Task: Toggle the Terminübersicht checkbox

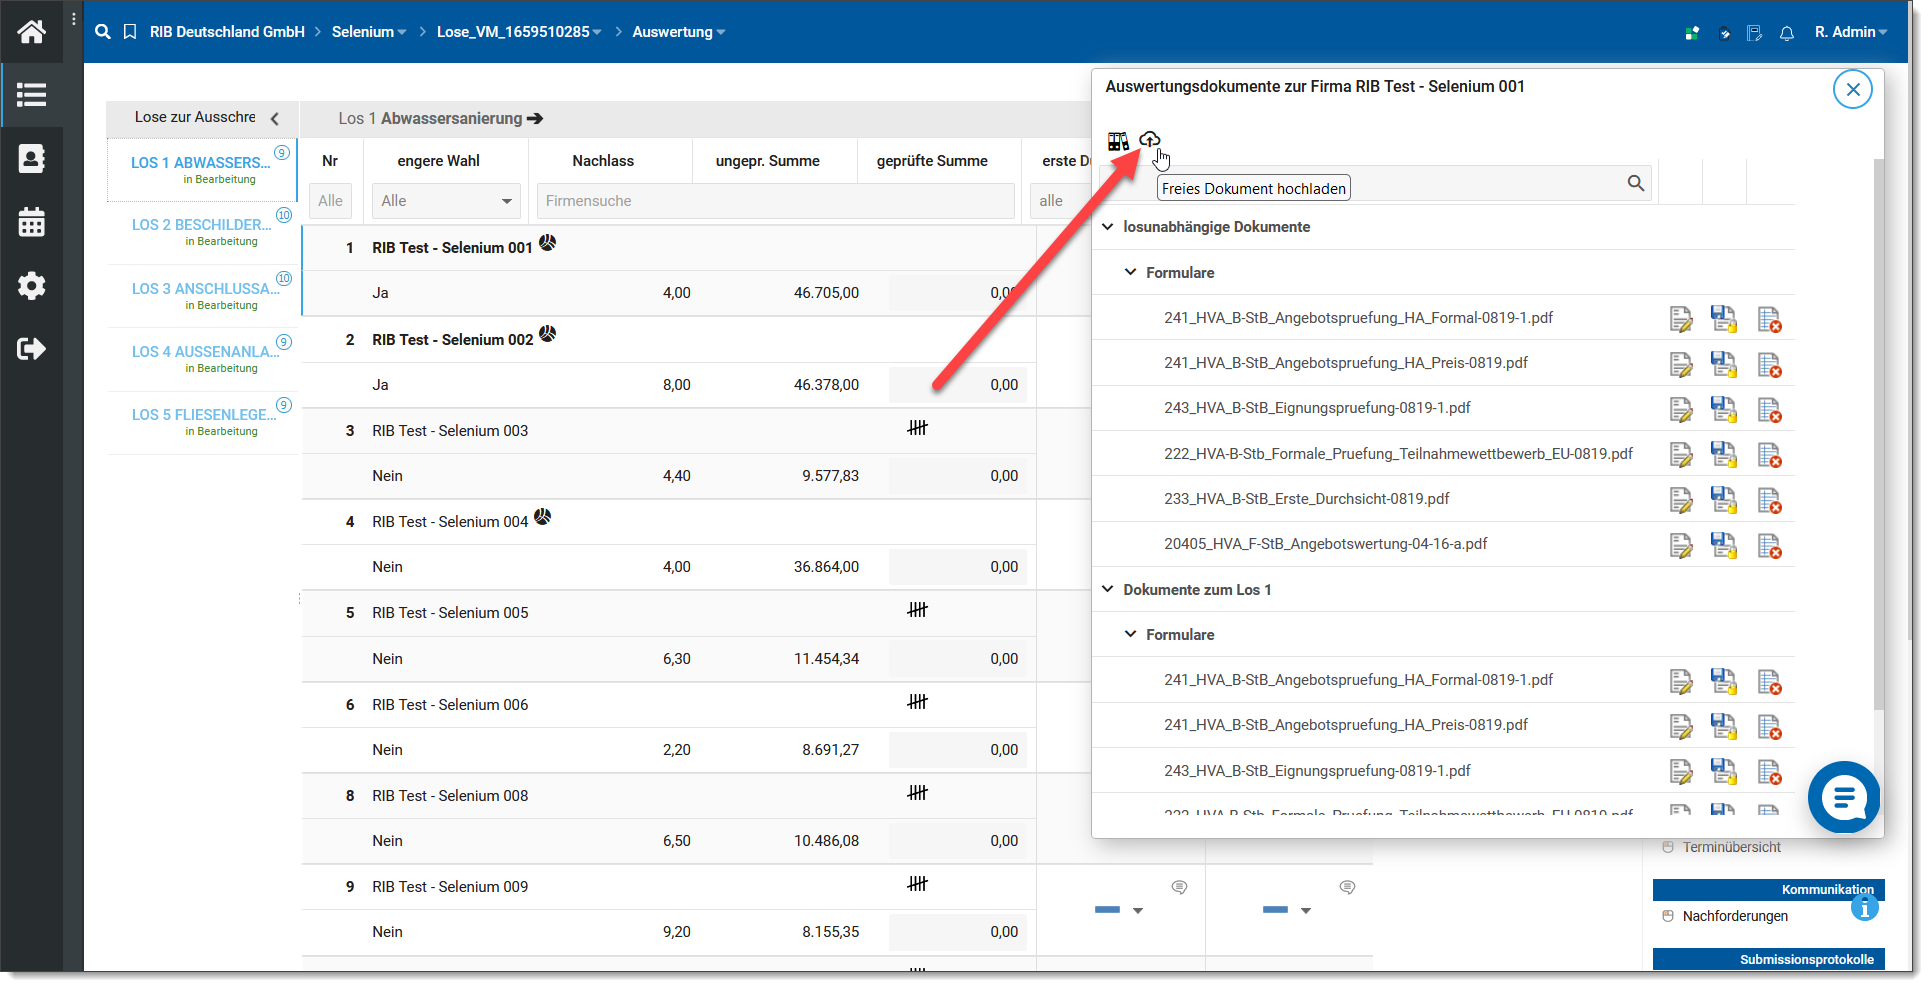Action: [x=1668, y=847]
